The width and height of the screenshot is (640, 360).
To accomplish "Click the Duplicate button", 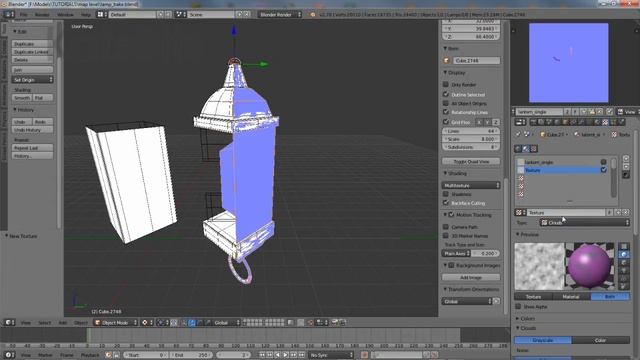I will pyautogui.click(x=33, y=44).
